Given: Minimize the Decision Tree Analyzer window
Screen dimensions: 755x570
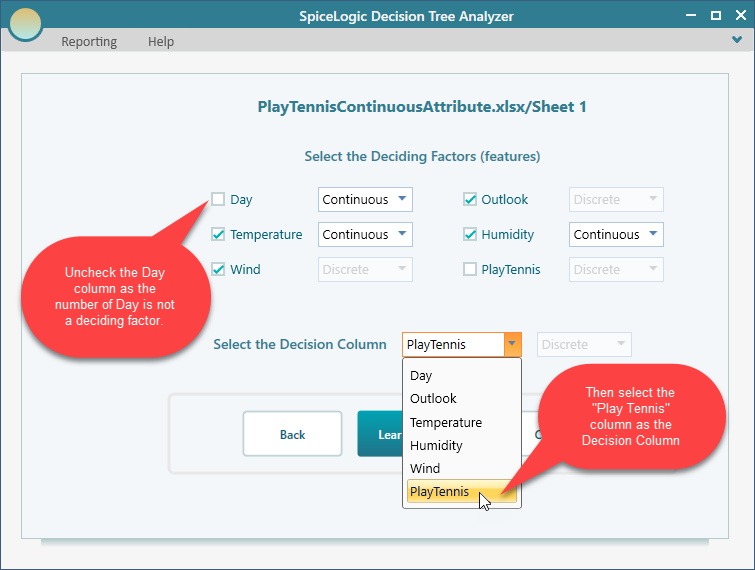Looking at the screenshot, I should click(x=691, y=15).
